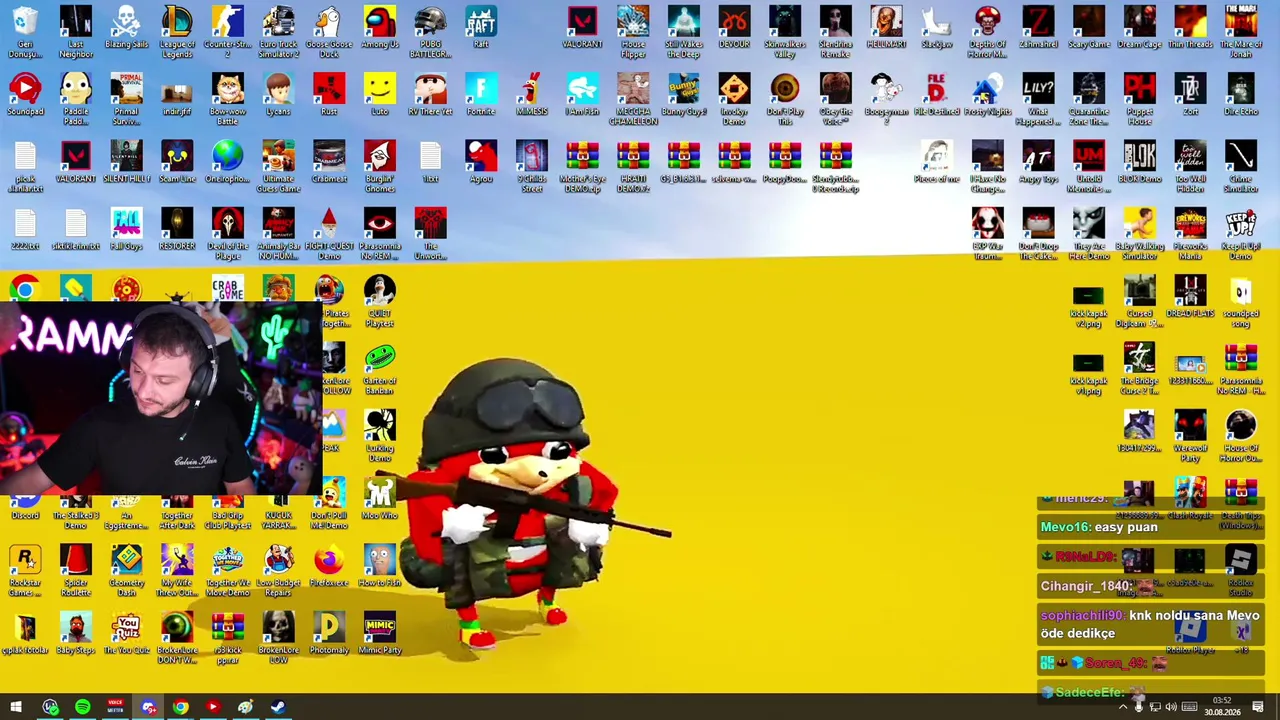This screenshot has height=720, width=1280.
Task: Click the Baby Walking Simulator shortcut
Action: click(1139, 233)
